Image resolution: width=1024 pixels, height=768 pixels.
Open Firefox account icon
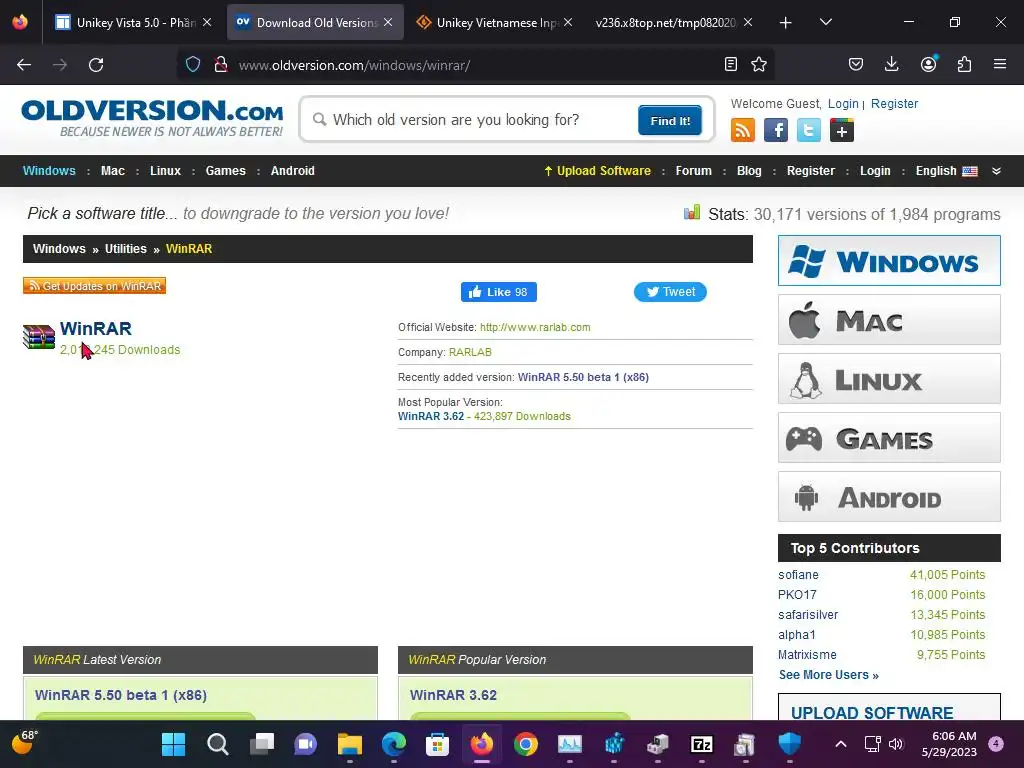coord(928,63)
